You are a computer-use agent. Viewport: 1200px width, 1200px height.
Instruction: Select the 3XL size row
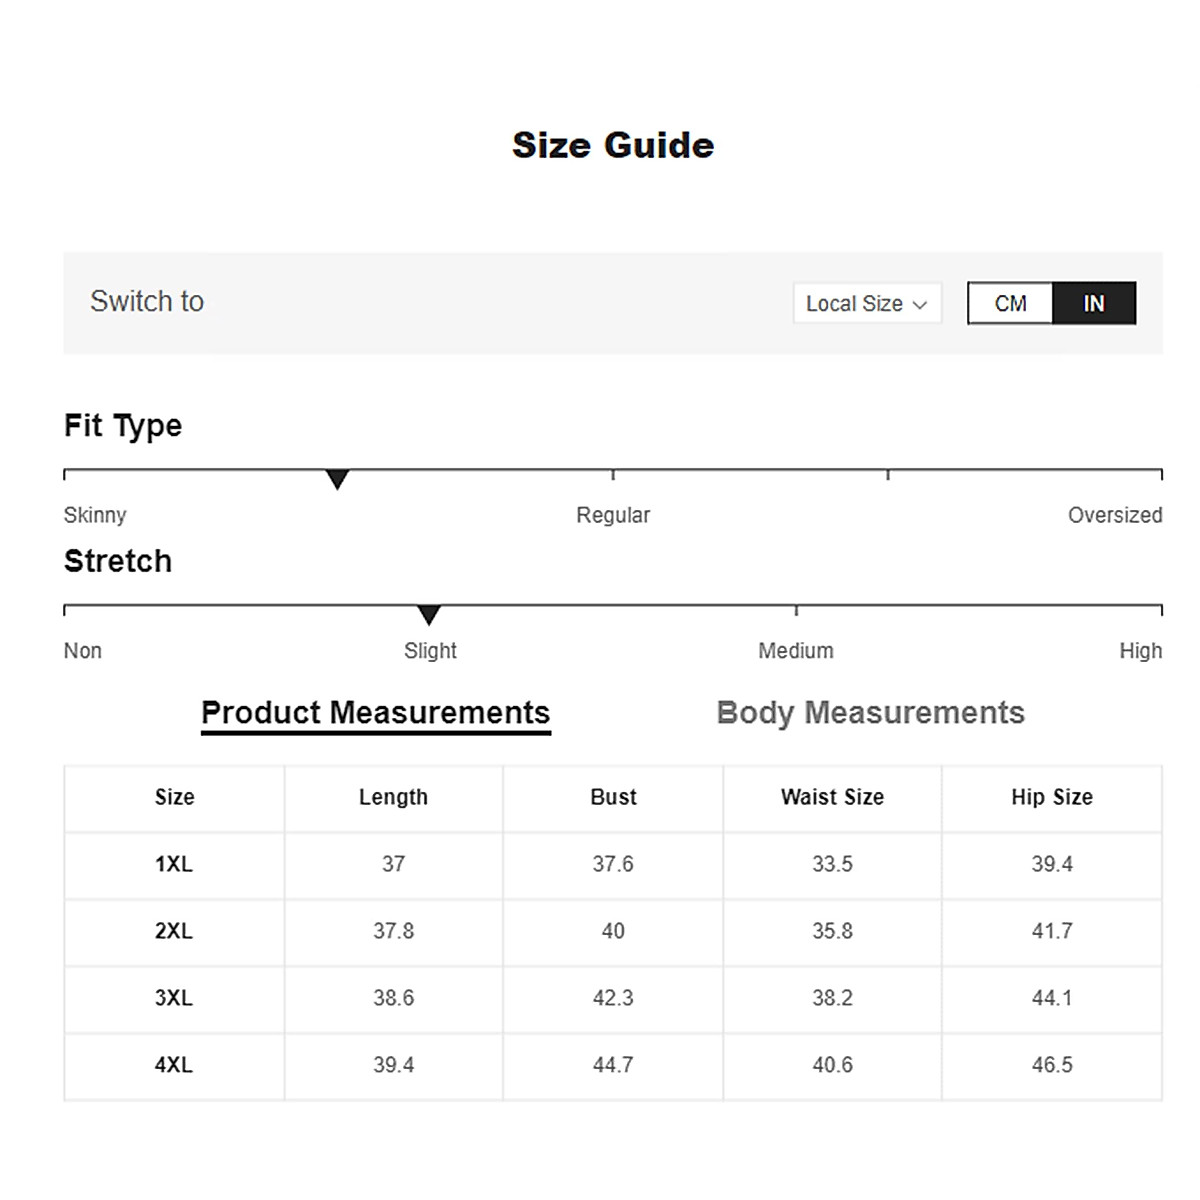point(174,998)
